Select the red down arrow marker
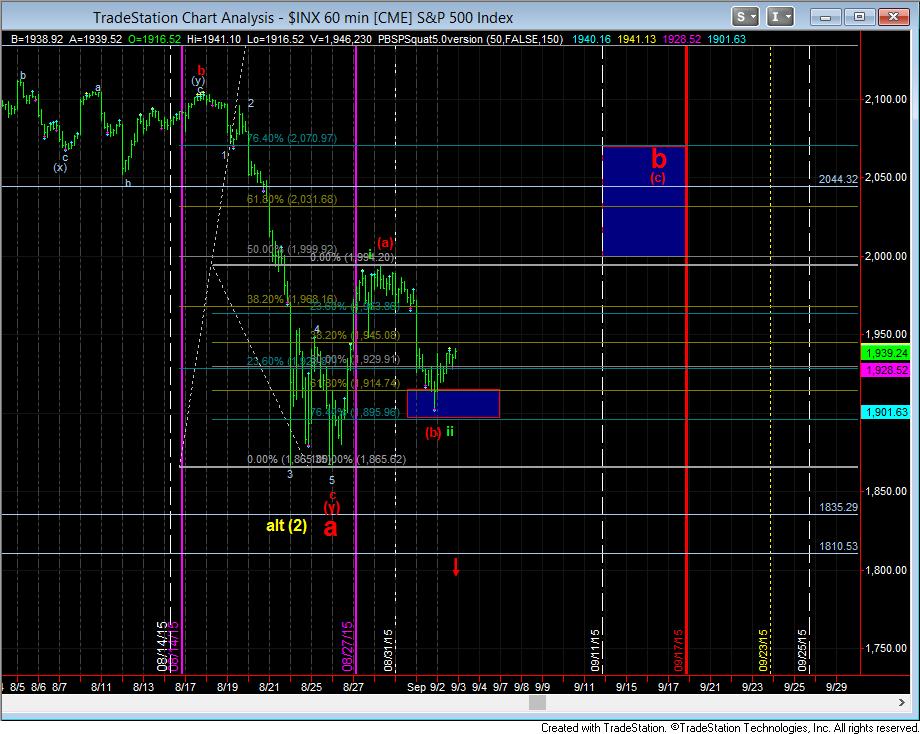920x734 pixels. (455, 567)
